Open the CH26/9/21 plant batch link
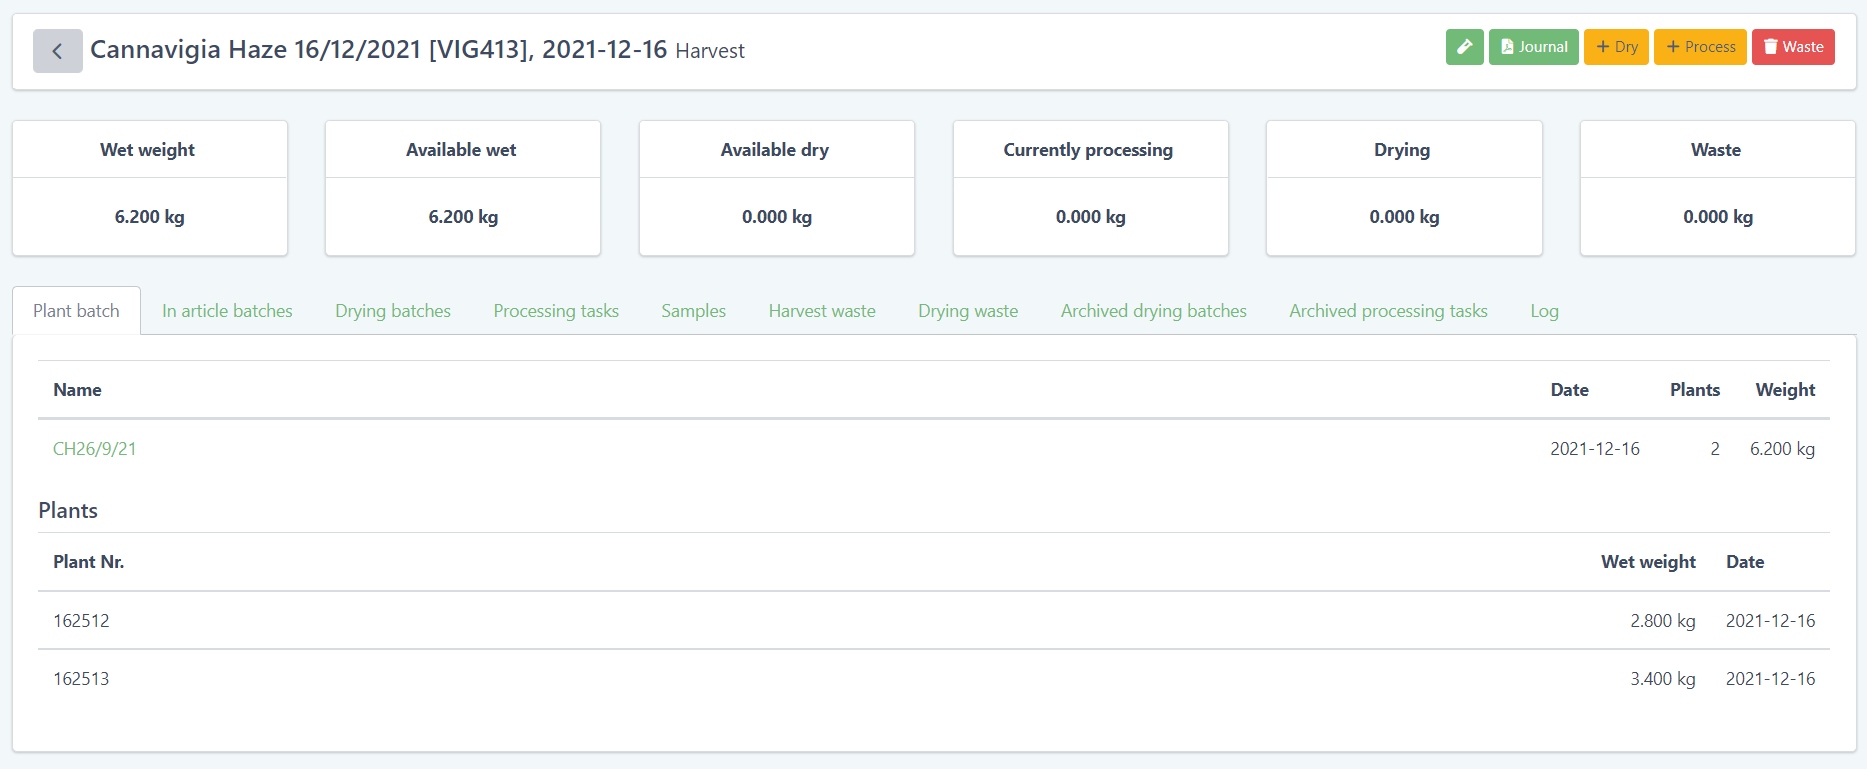 click(94, 449)
